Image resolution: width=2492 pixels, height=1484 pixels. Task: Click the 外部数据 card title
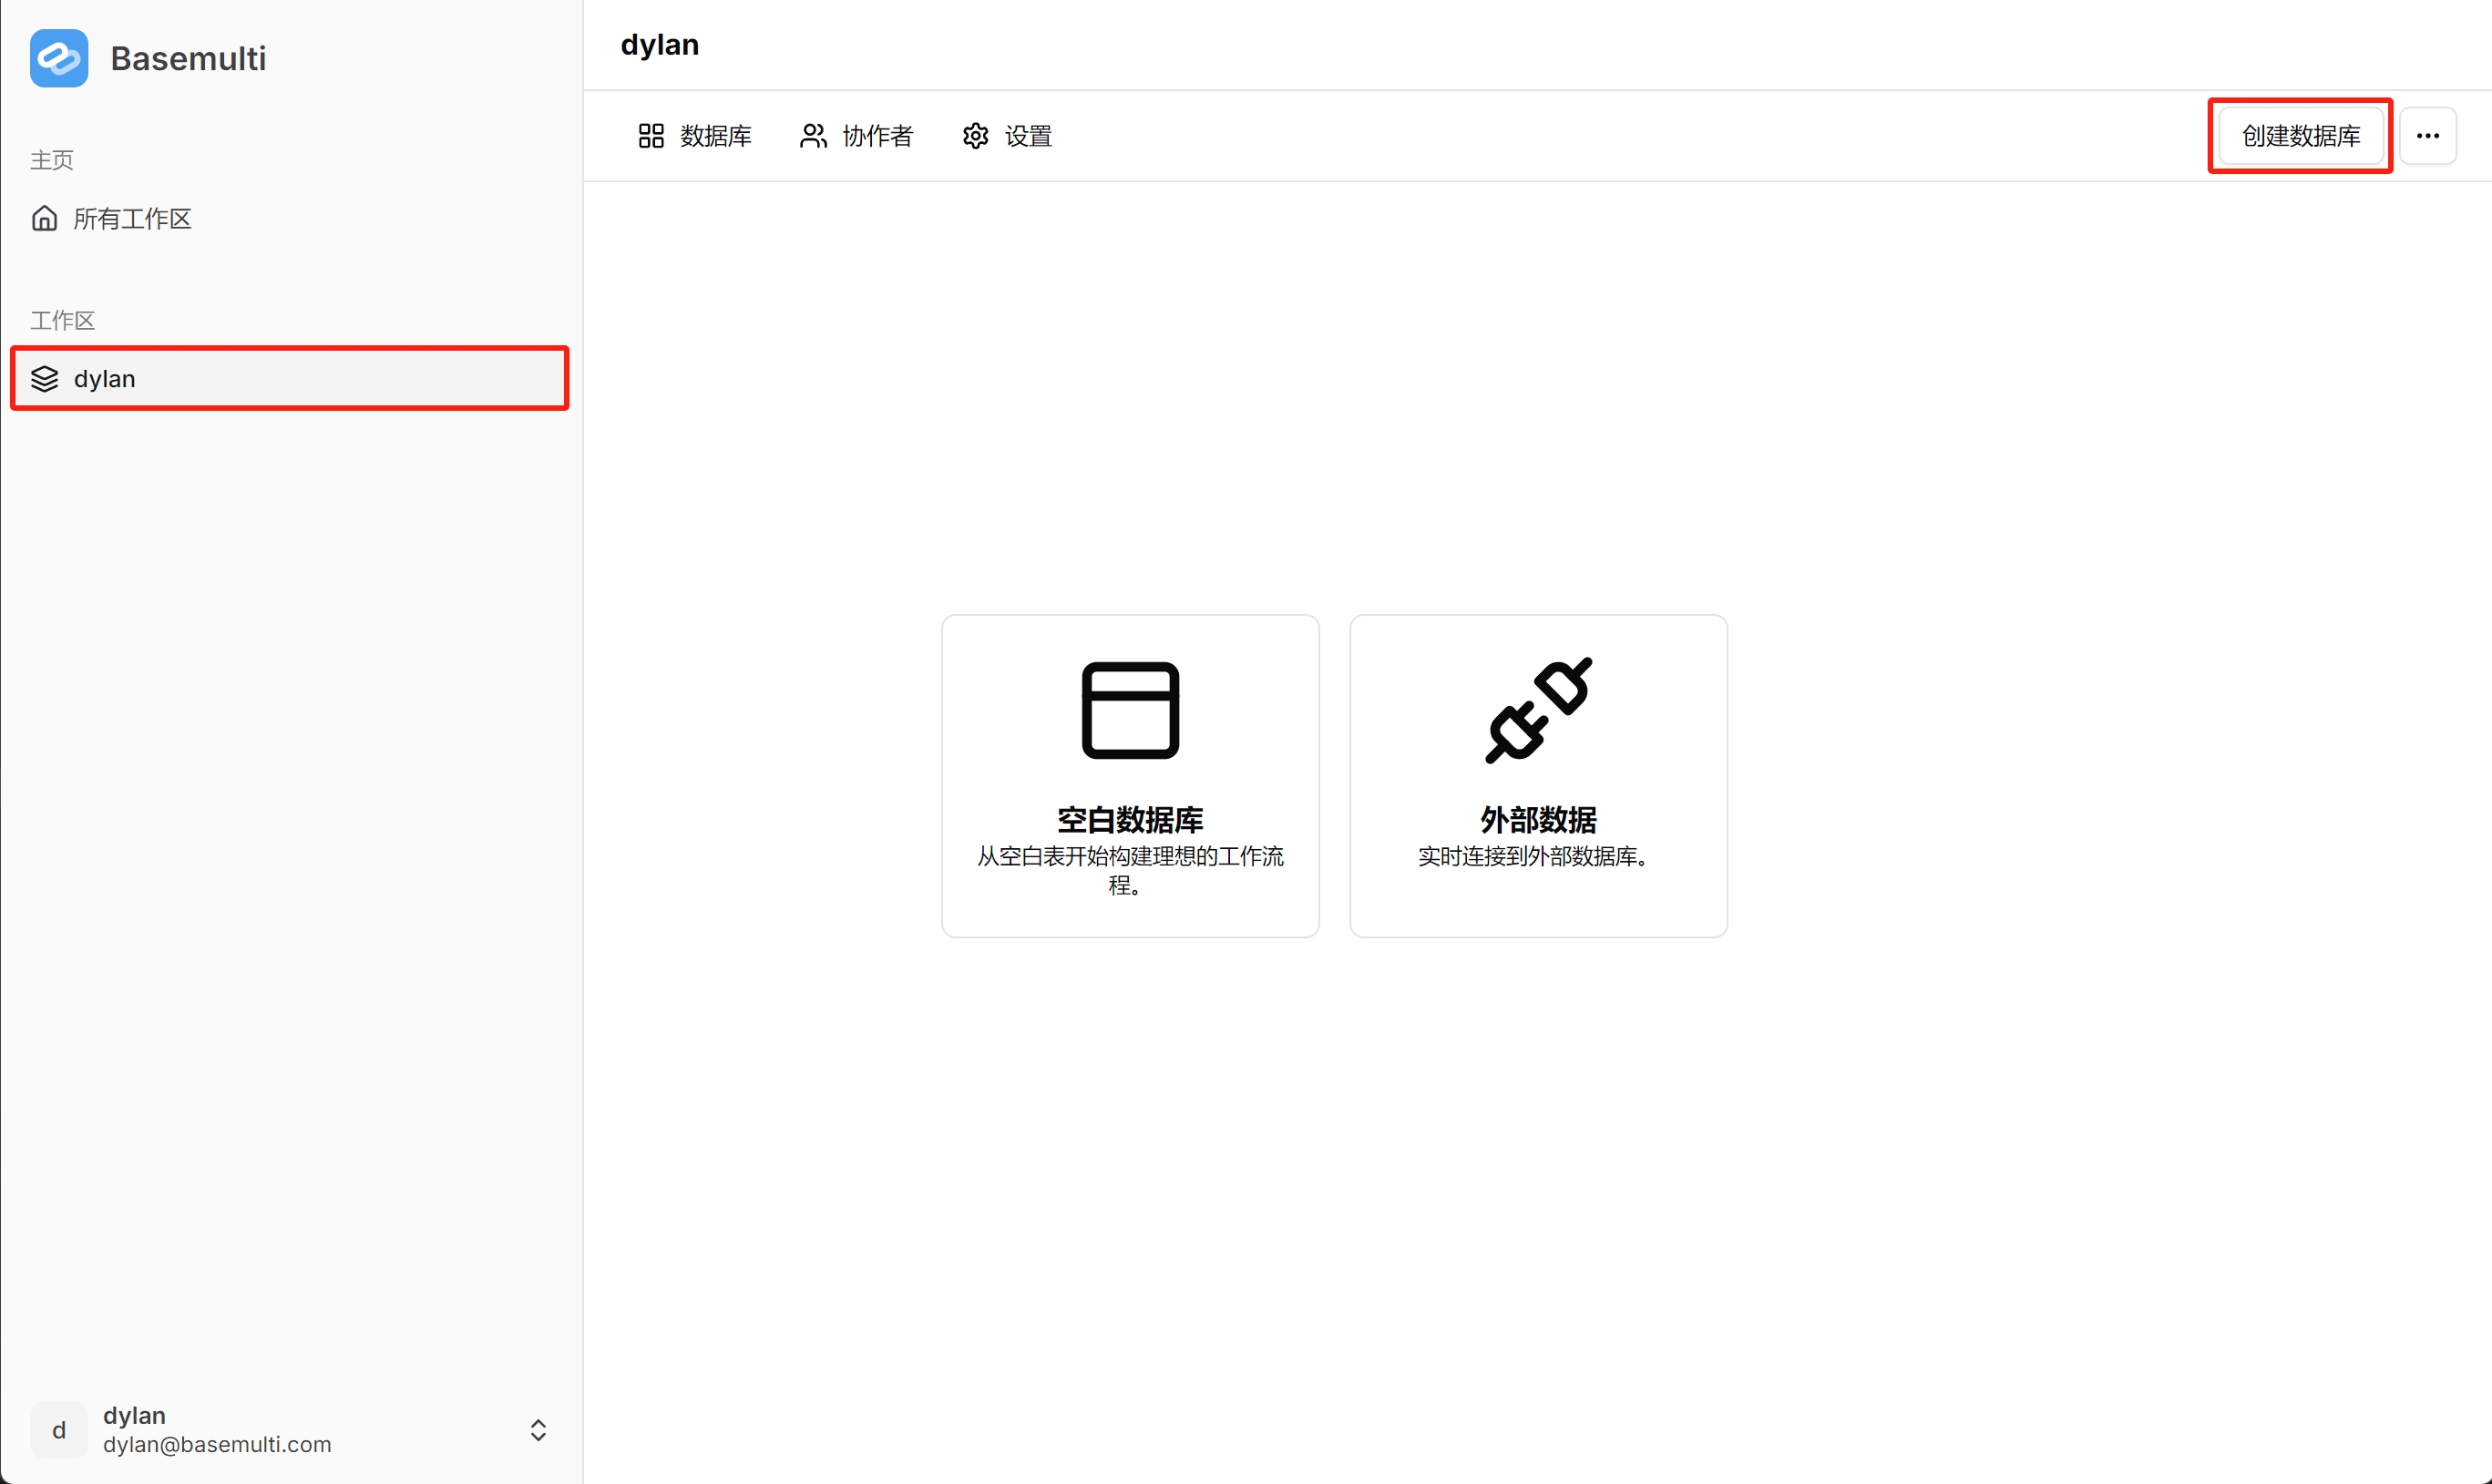coord(1538,820)
